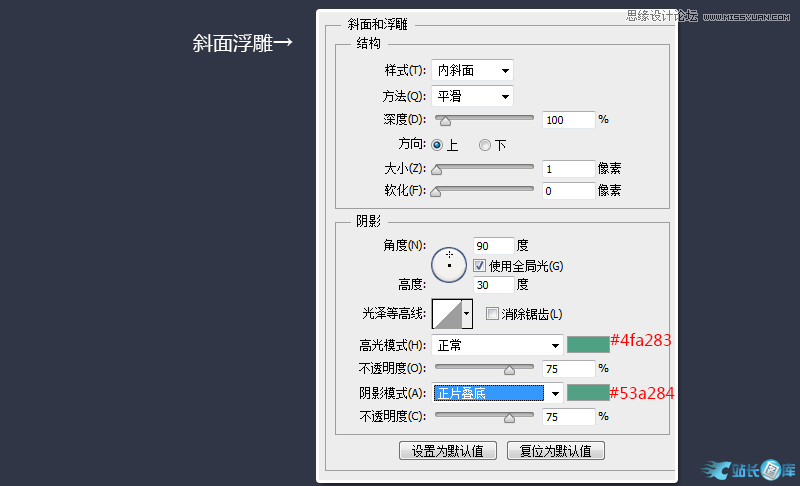Click the 深度 depth slider handle
Screen dimensions: 800x486
coord(446,121)
